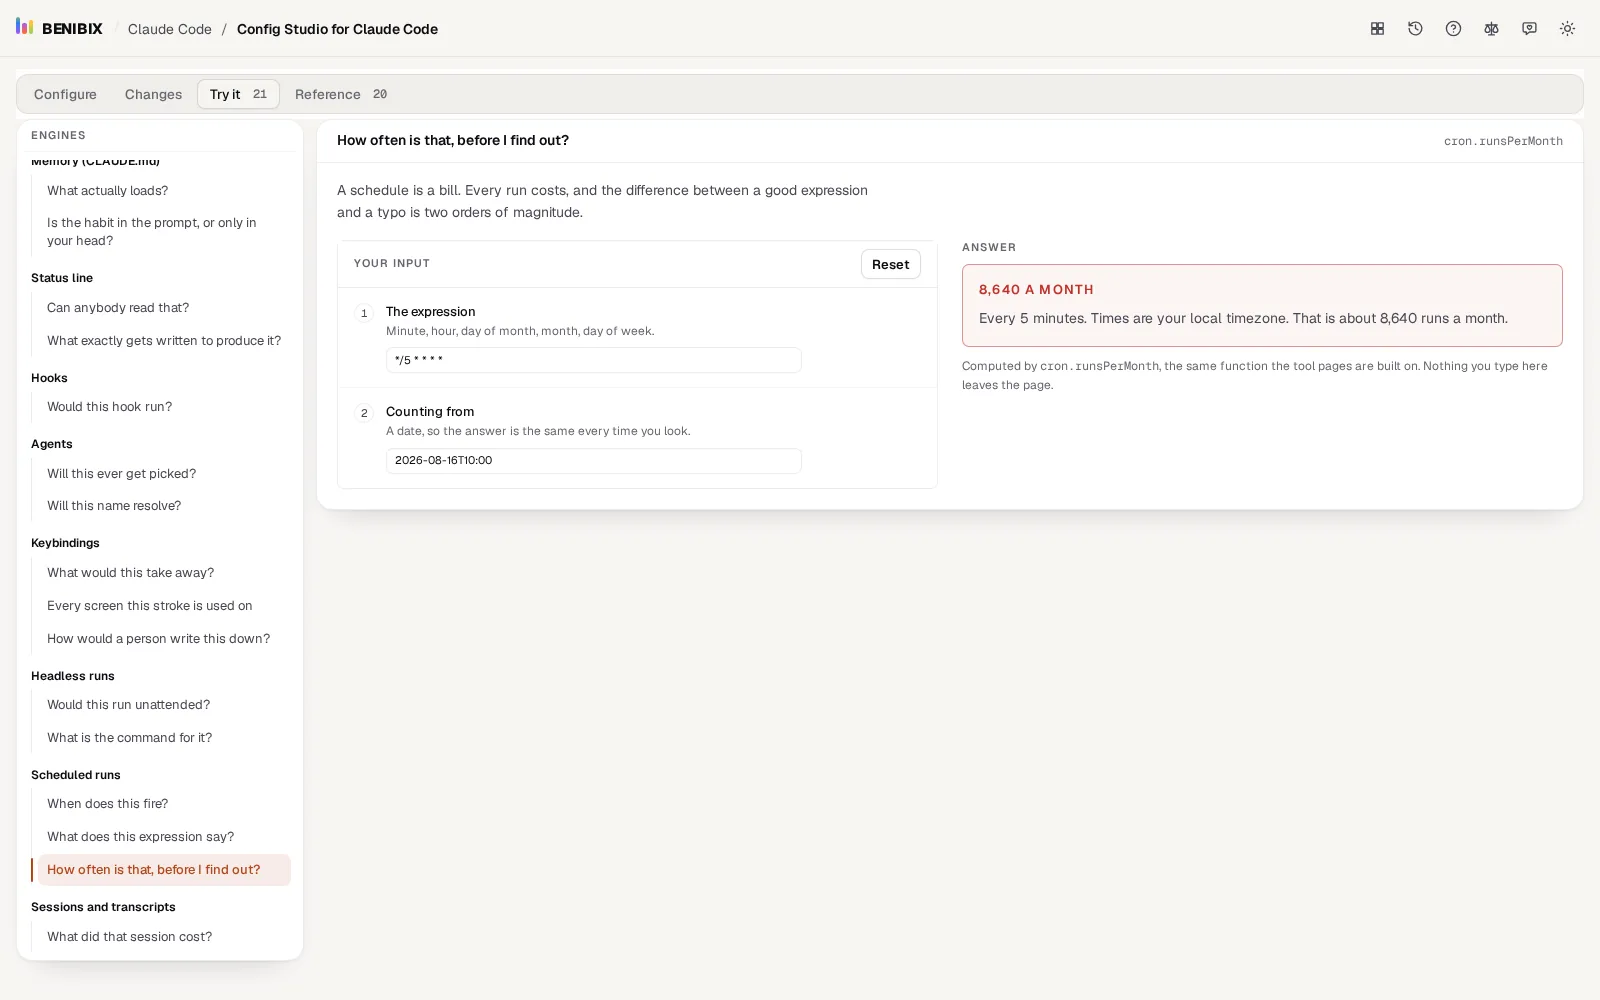1600x1000 pixels.
Task: Open the history clock icon
Action: (x=1415, y=29)
